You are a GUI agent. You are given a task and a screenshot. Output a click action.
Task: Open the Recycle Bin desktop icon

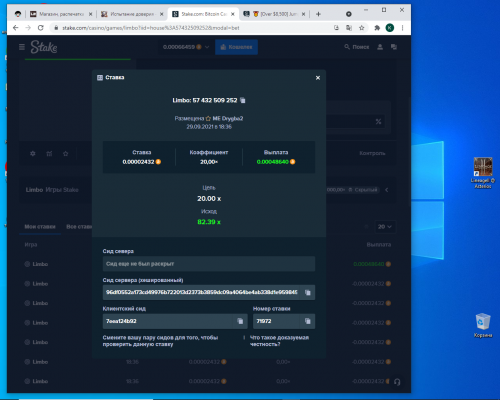(483, 325)
